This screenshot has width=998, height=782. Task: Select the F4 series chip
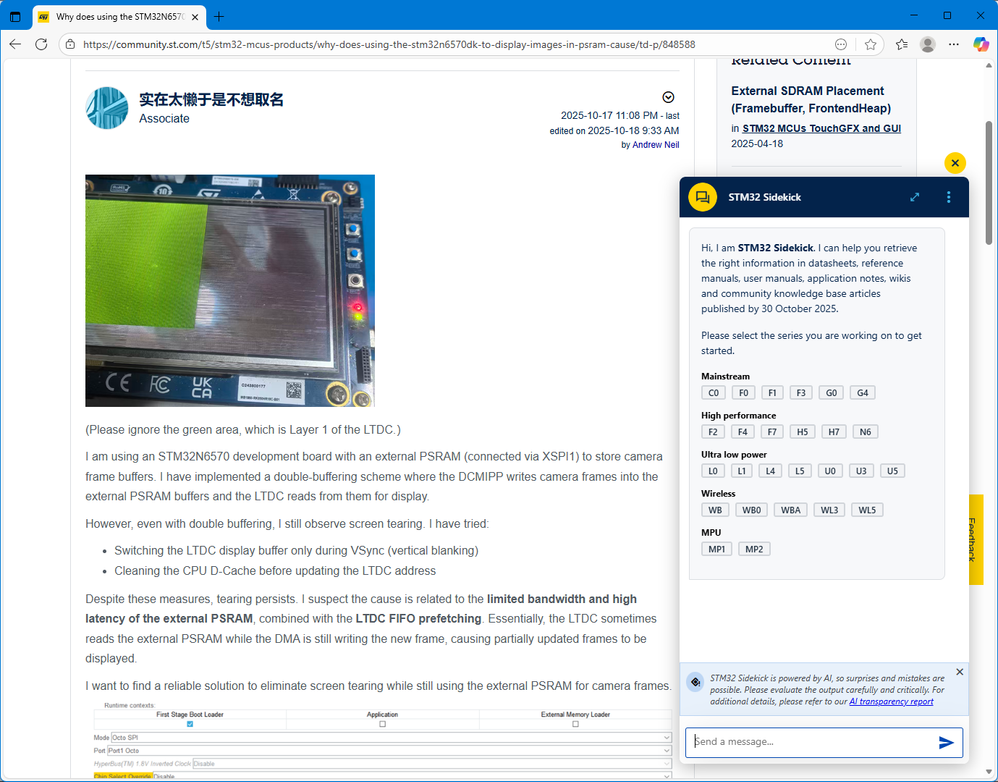[743, 432]
